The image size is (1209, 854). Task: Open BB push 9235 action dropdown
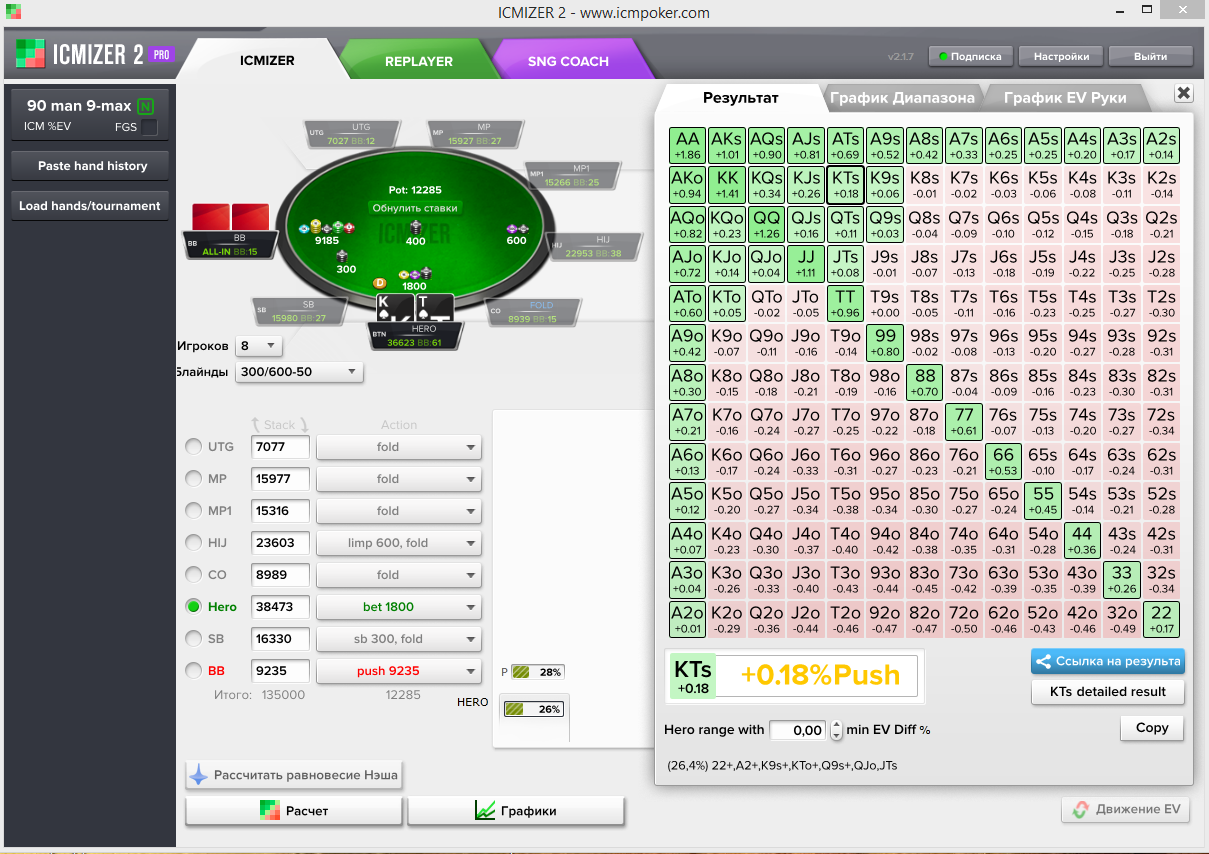click(399, 671)
